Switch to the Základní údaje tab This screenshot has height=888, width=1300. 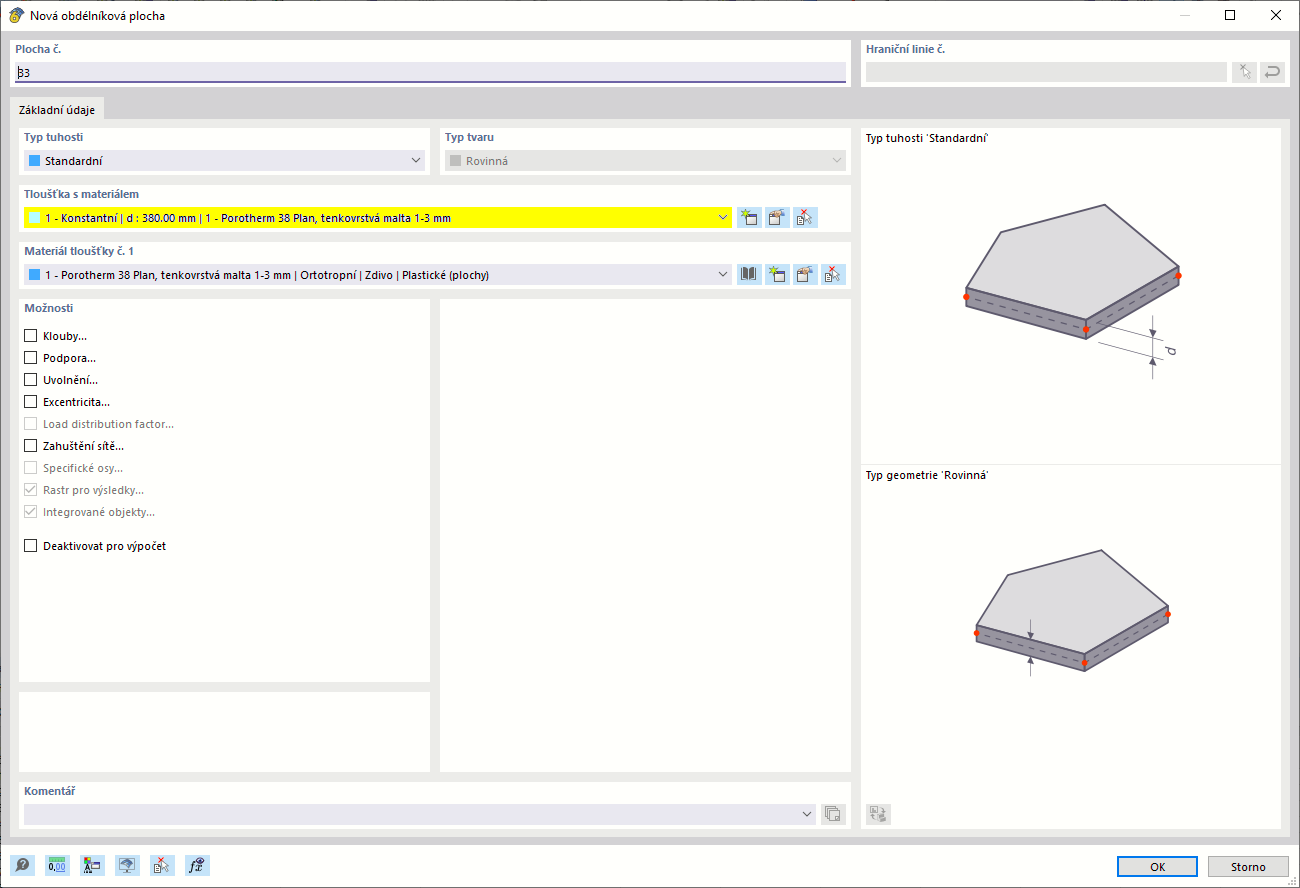click(x=57, y=110)
